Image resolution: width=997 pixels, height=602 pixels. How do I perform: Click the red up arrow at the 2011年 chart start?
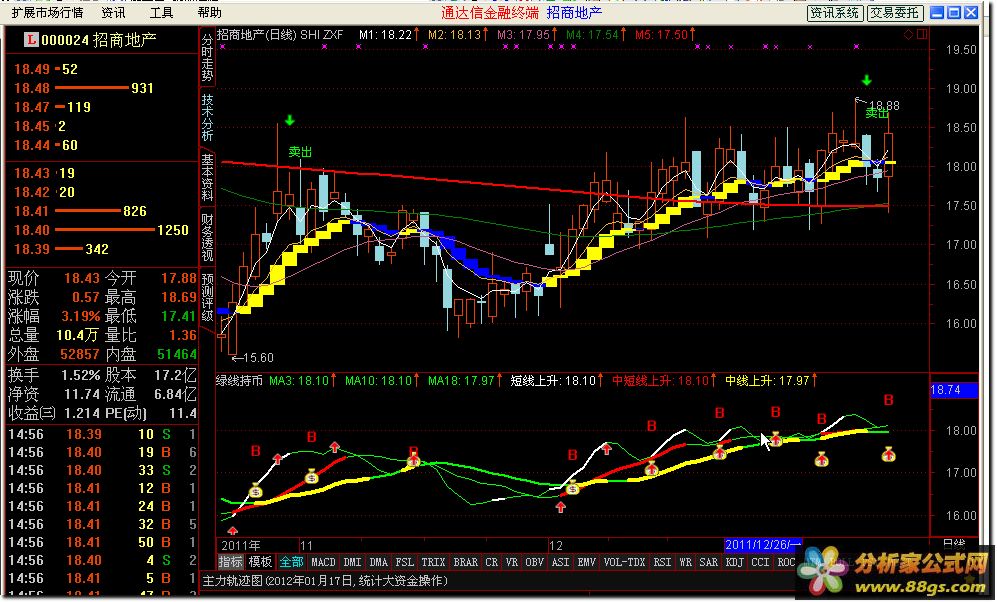(x=233, y=530)
